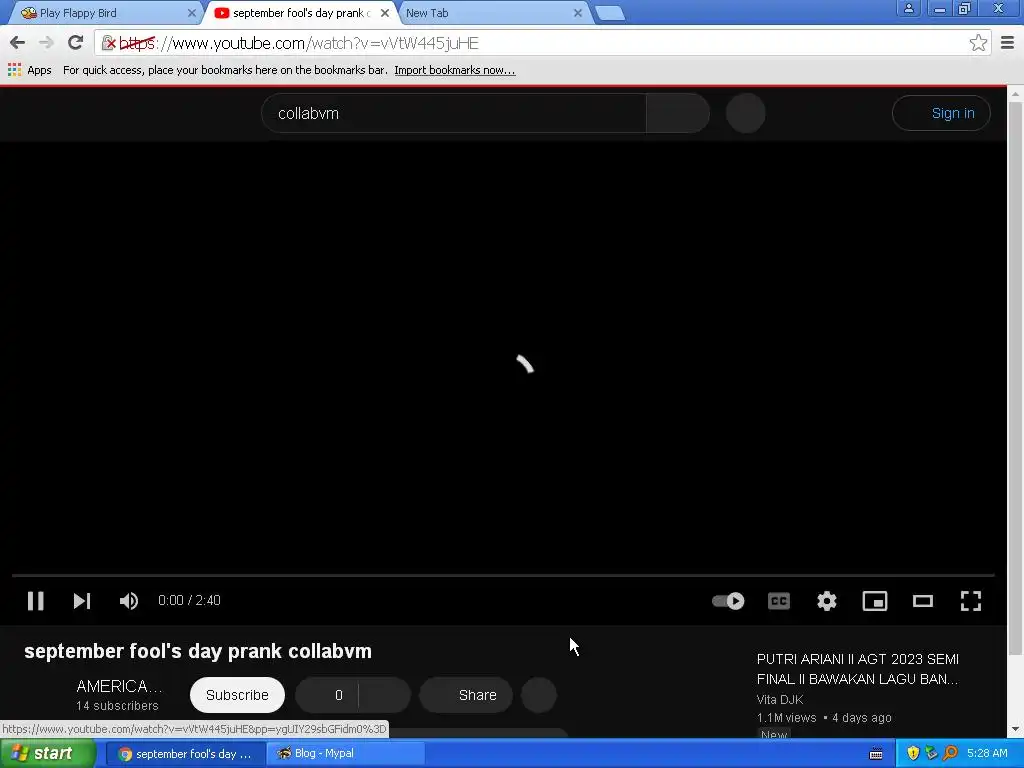This screenshot has height=768, width=1024.
Task: Switch to Blog - Mypal taskbar window
Action: point(346,754)
